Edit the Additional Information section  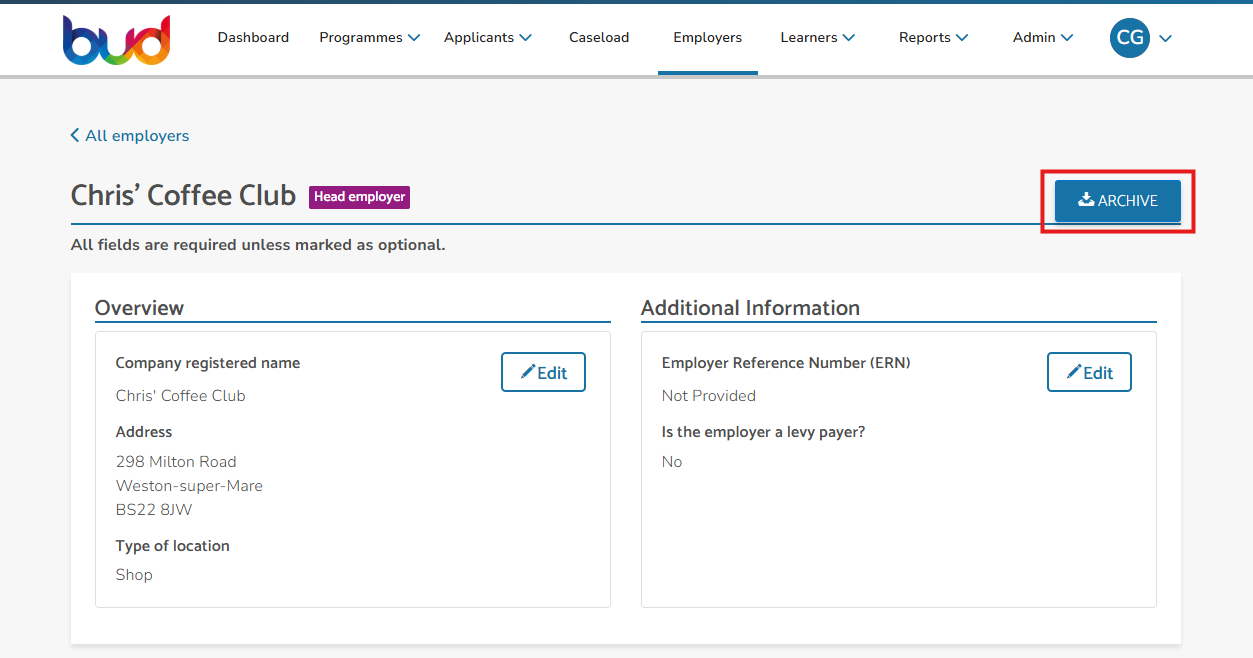[1089, 372]
